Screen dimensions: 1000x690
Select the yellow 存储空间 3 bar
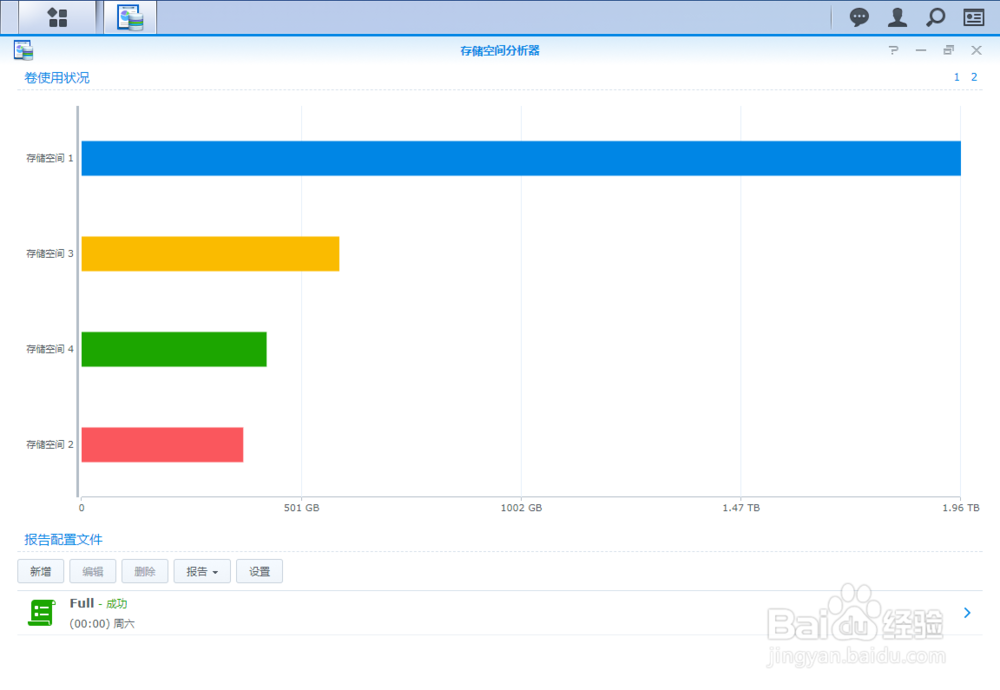[210, 254]
